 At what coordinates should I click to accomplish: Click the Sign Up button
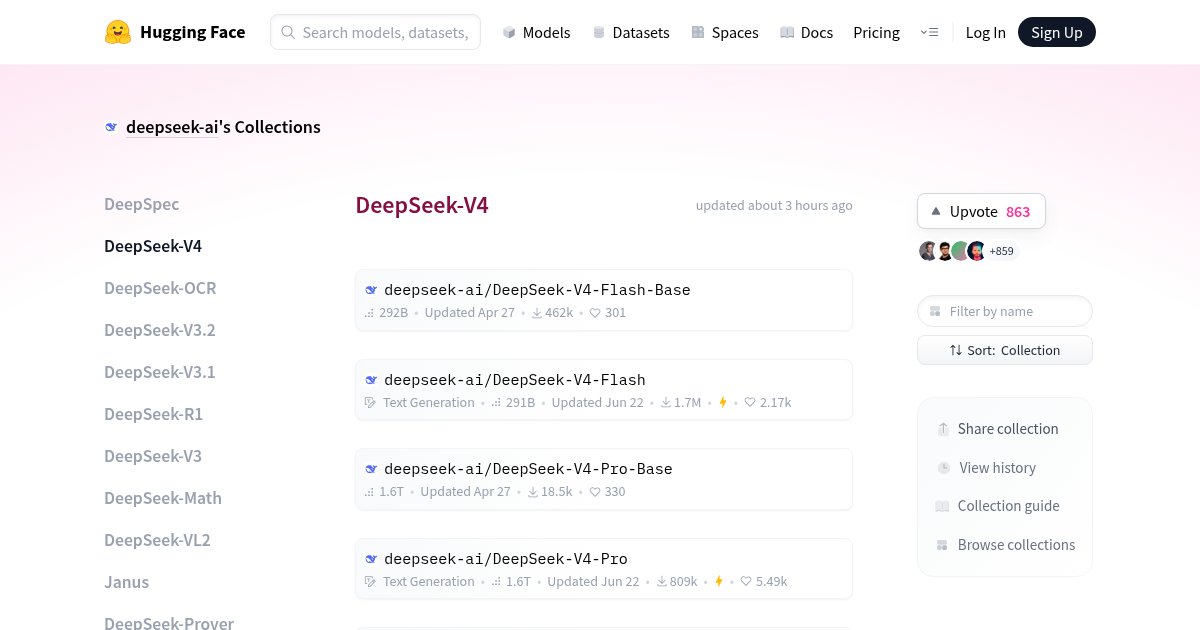(x=1057, y=32)
